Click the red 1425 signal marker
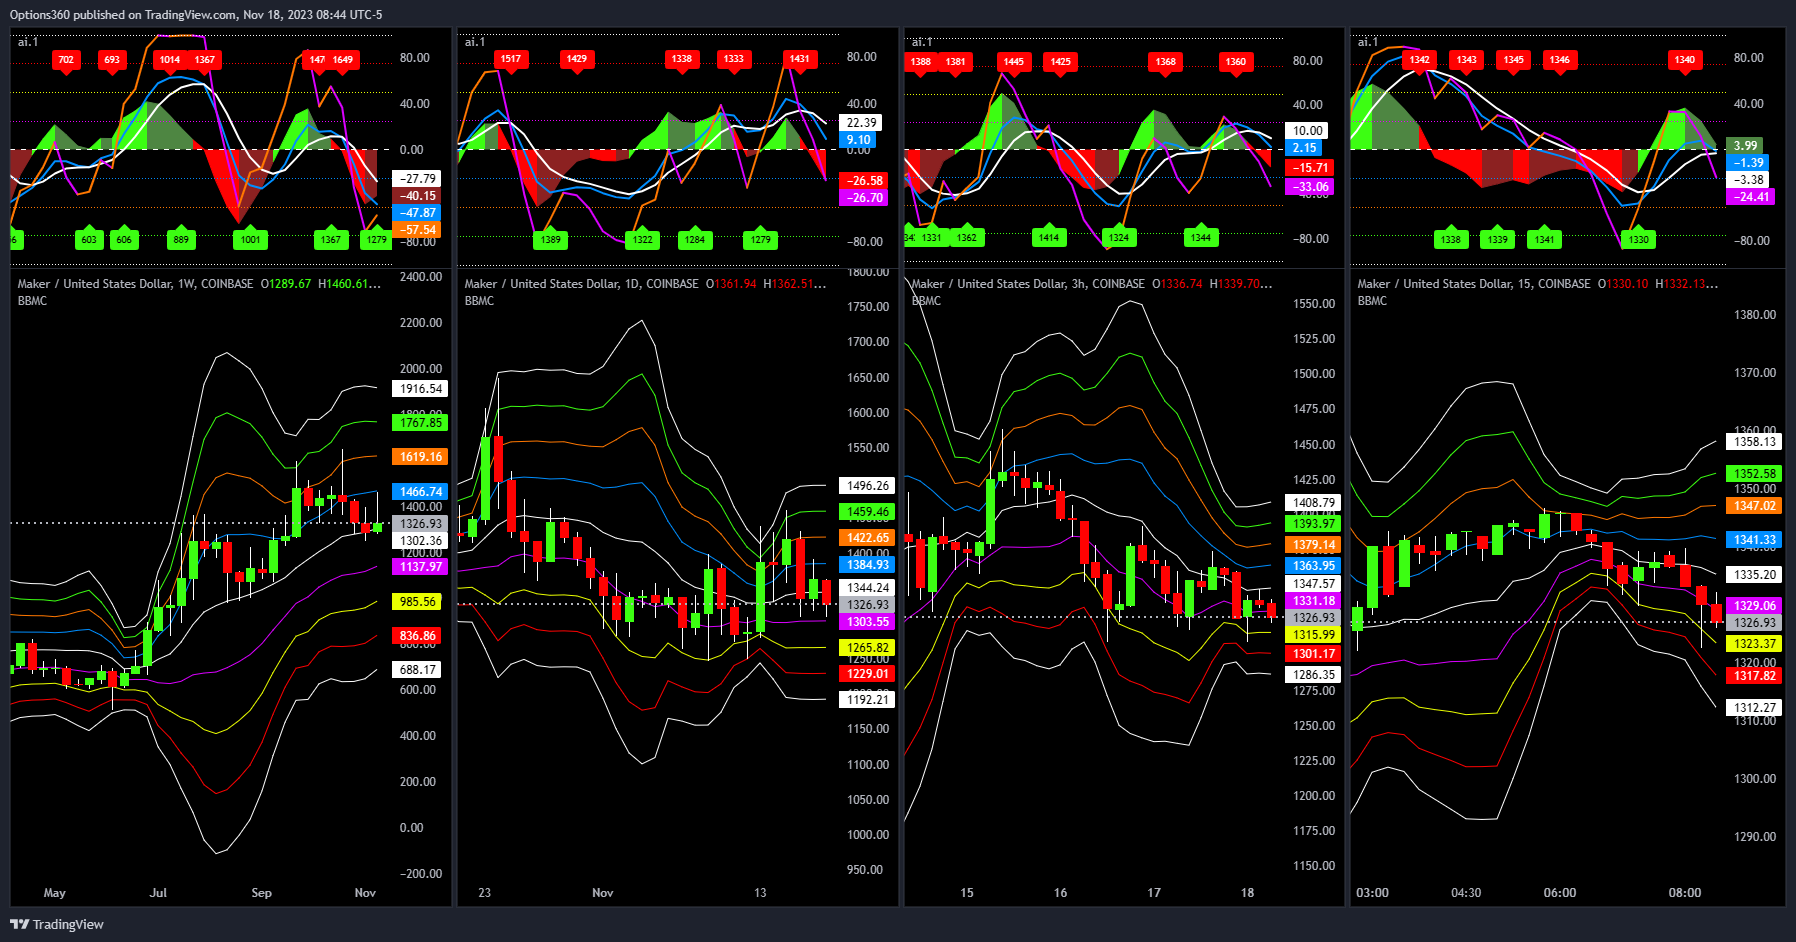The height and width of the screenshot is (942, 1796). [x=1061, y=62]
